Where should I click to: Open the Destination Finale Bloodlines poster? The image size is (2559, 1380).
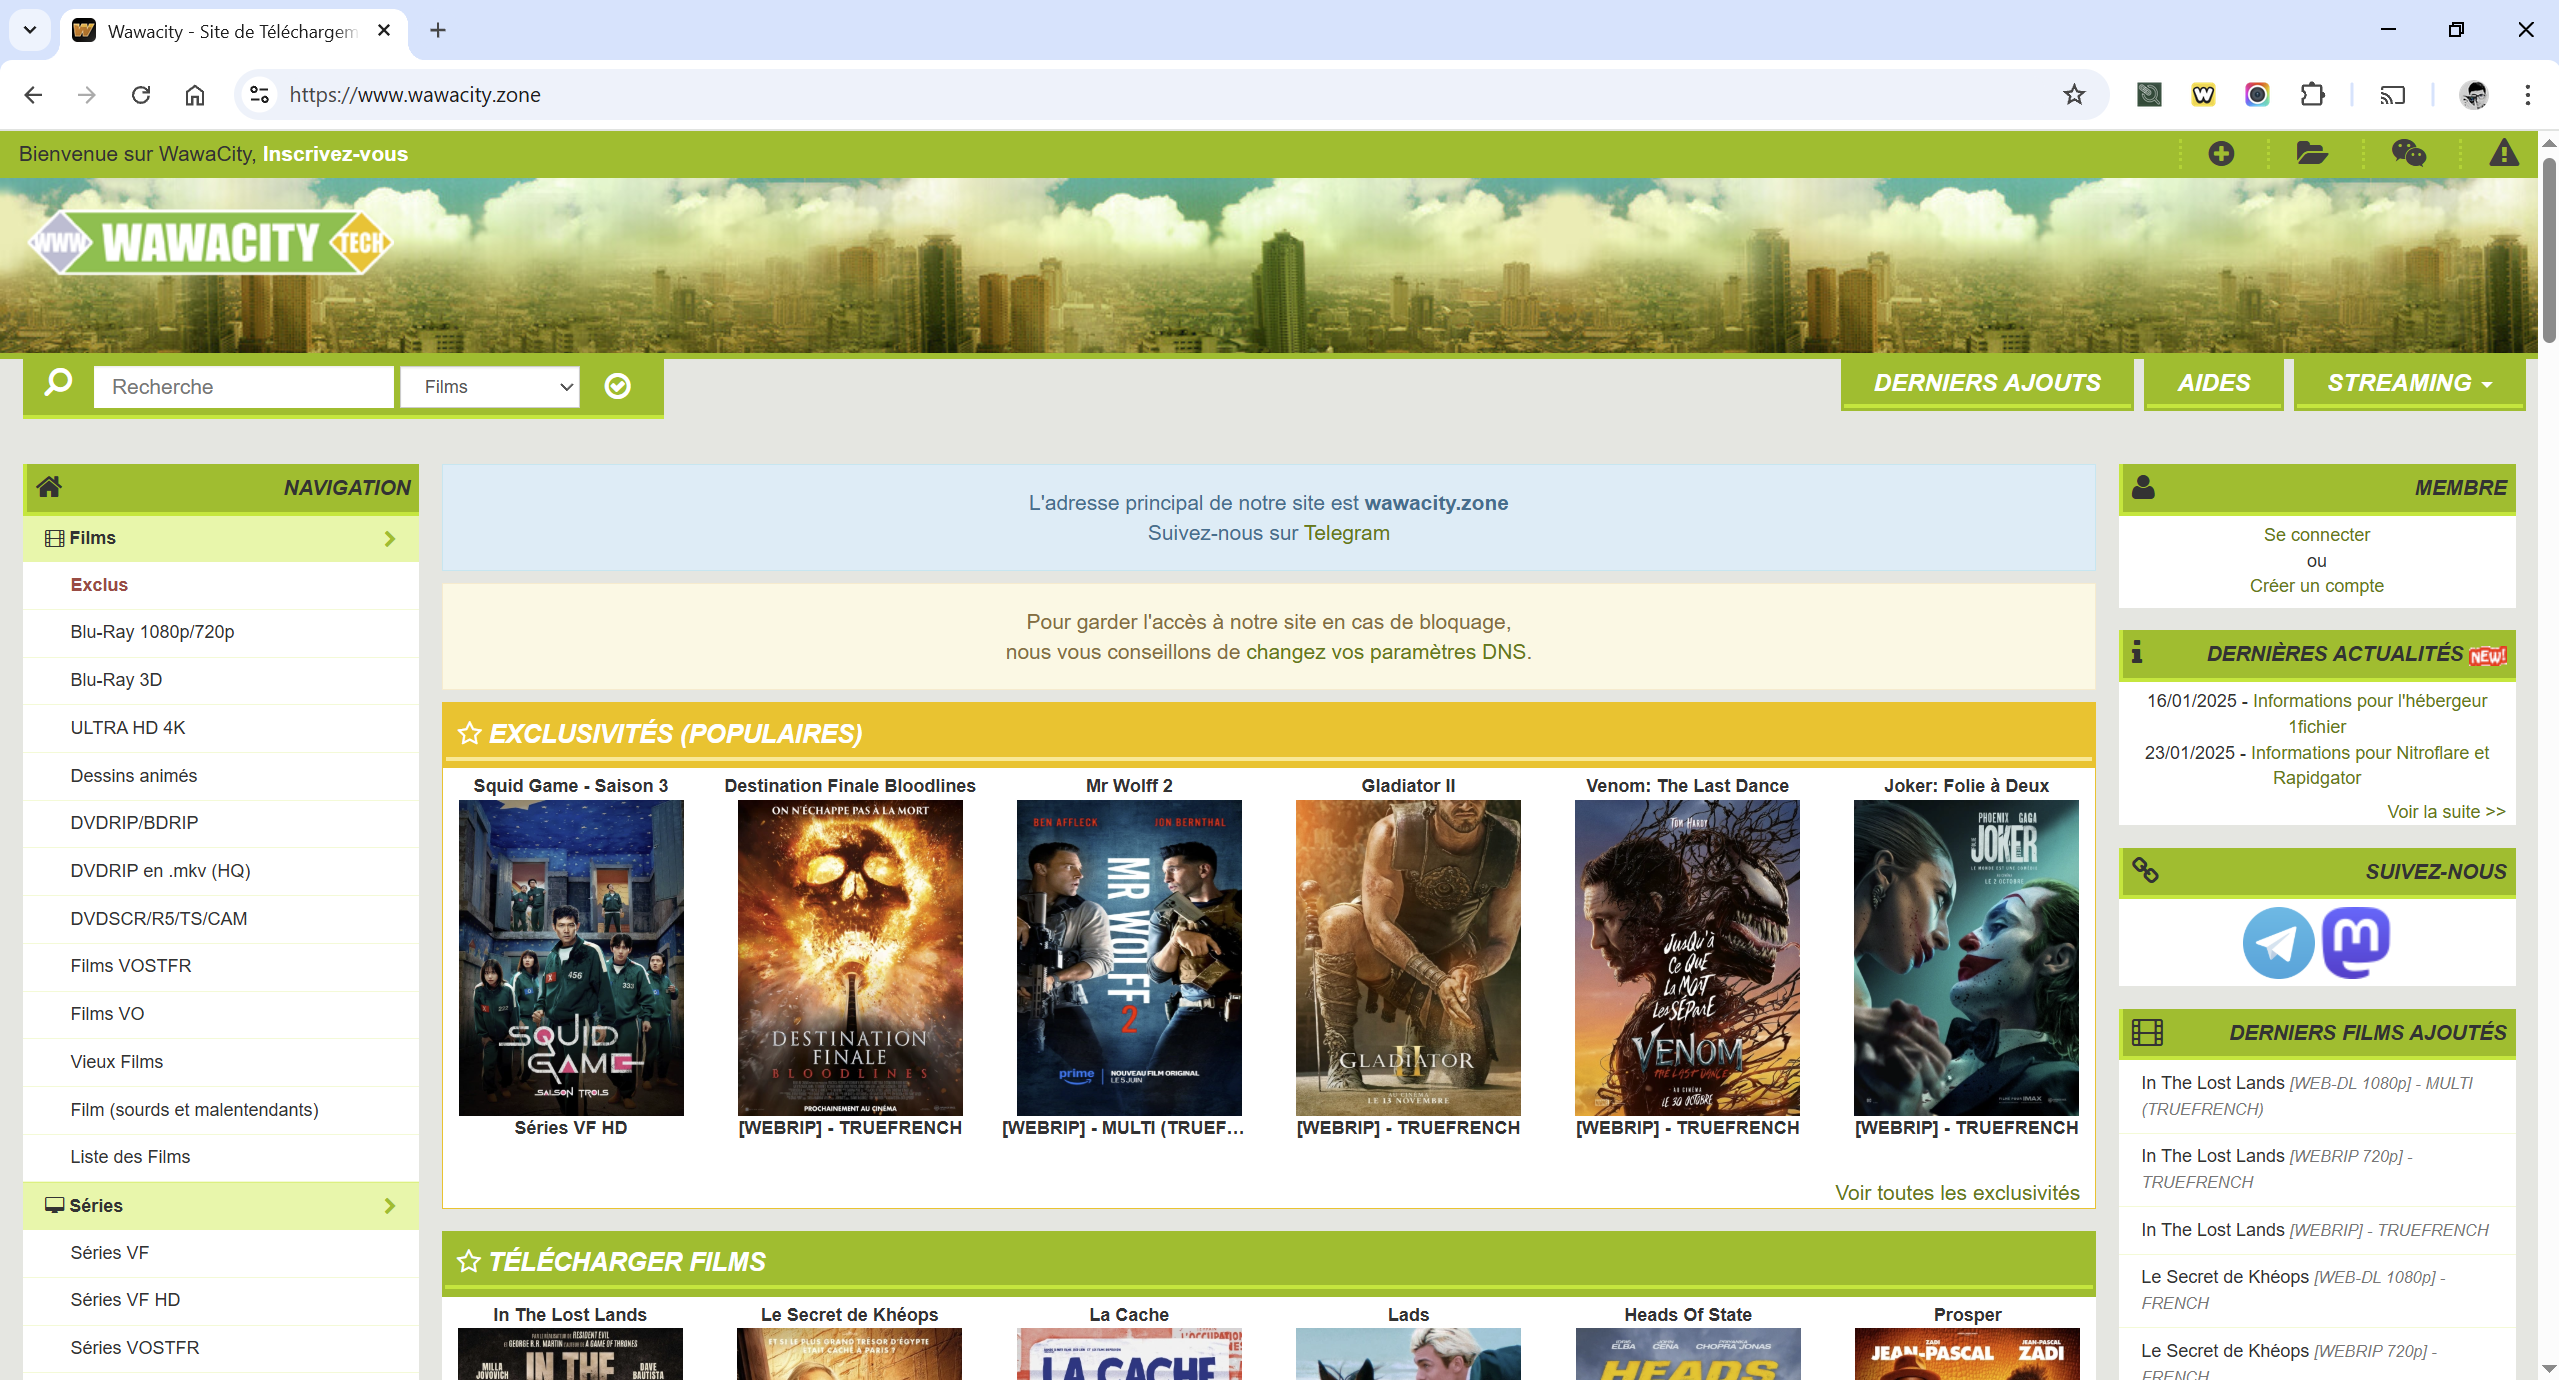[x=850, y=958]
